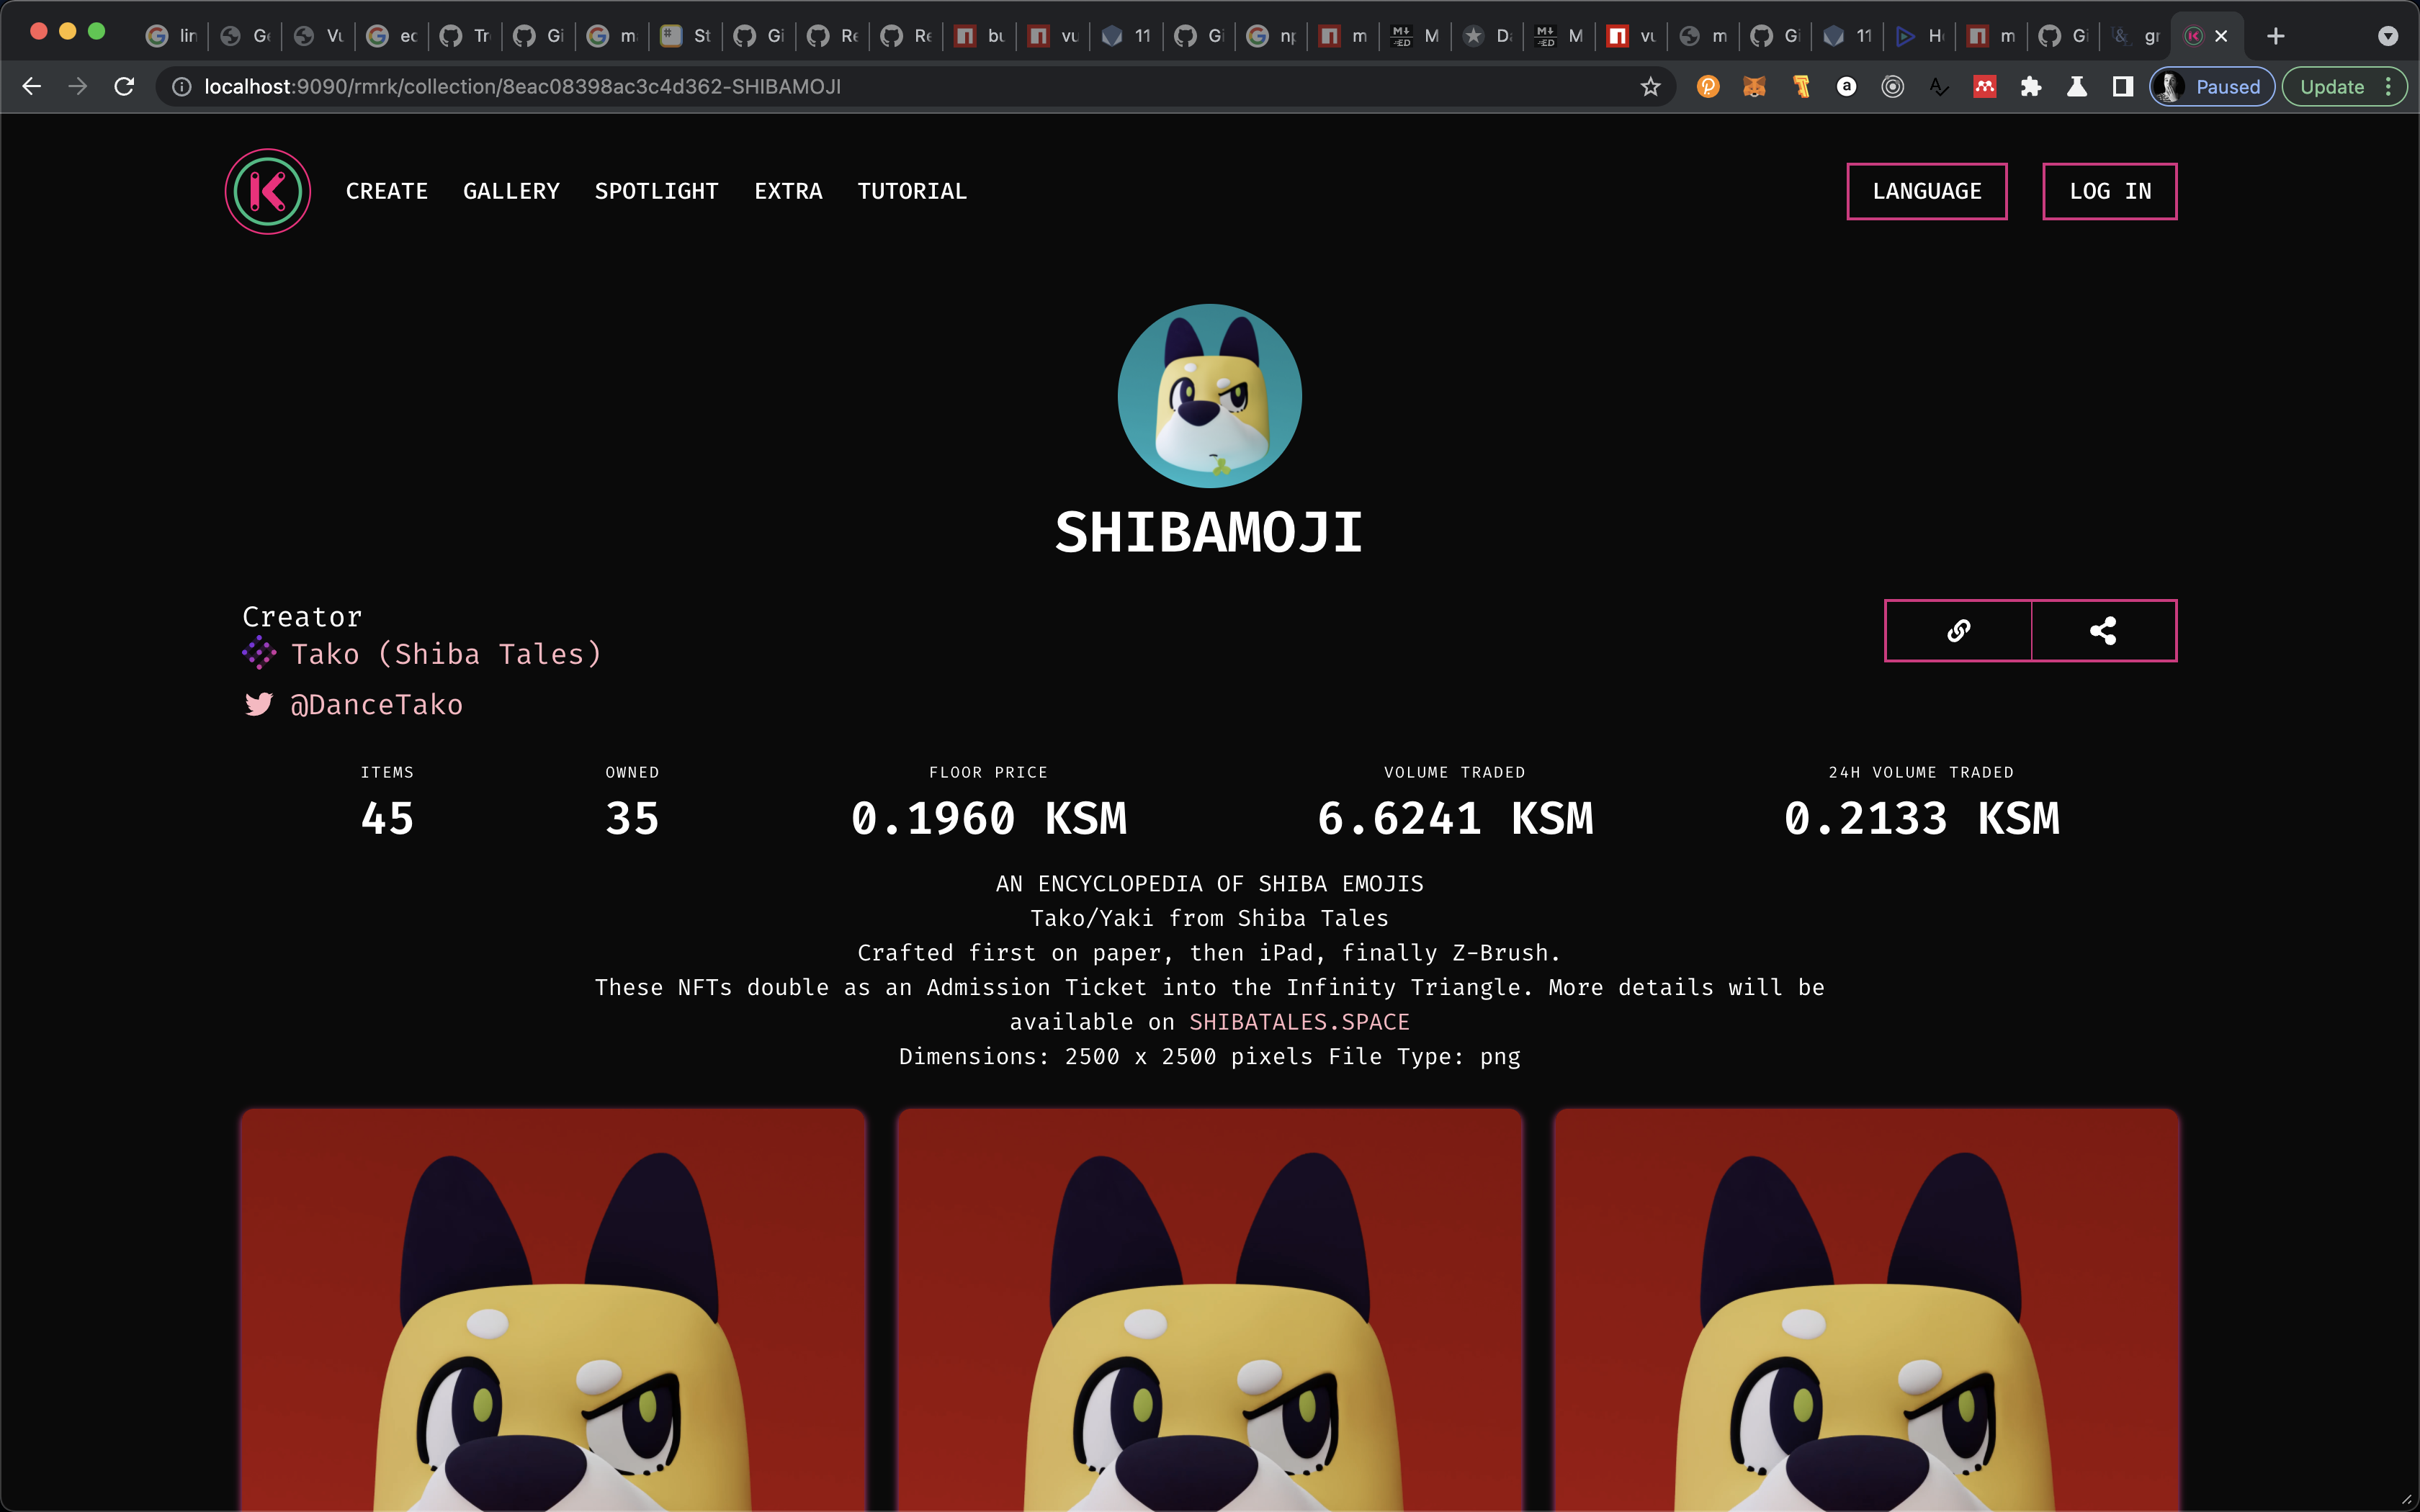2420x1512 pixels.
Task: Bookmark this page with the star icon
Action: (x=1650, y=87)
